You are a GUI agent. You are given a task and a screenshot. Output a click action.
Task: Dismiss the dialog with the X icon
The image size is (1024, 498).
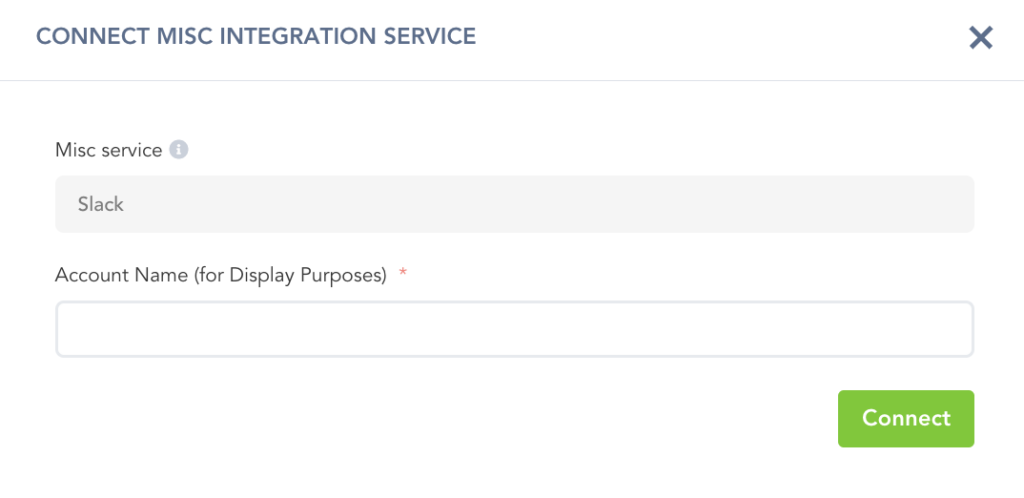tap(980, 38)
